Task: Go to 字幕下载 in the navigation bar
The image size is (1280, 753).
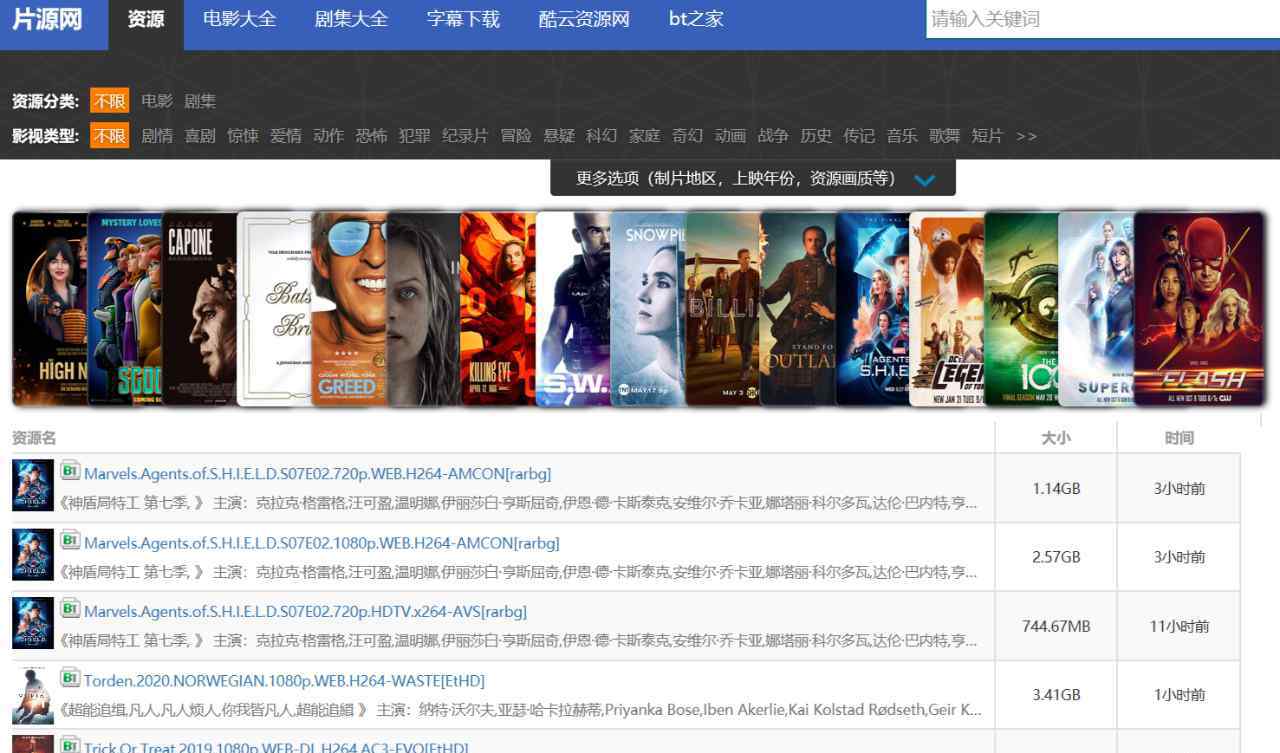Action: (x=463, y=19)
